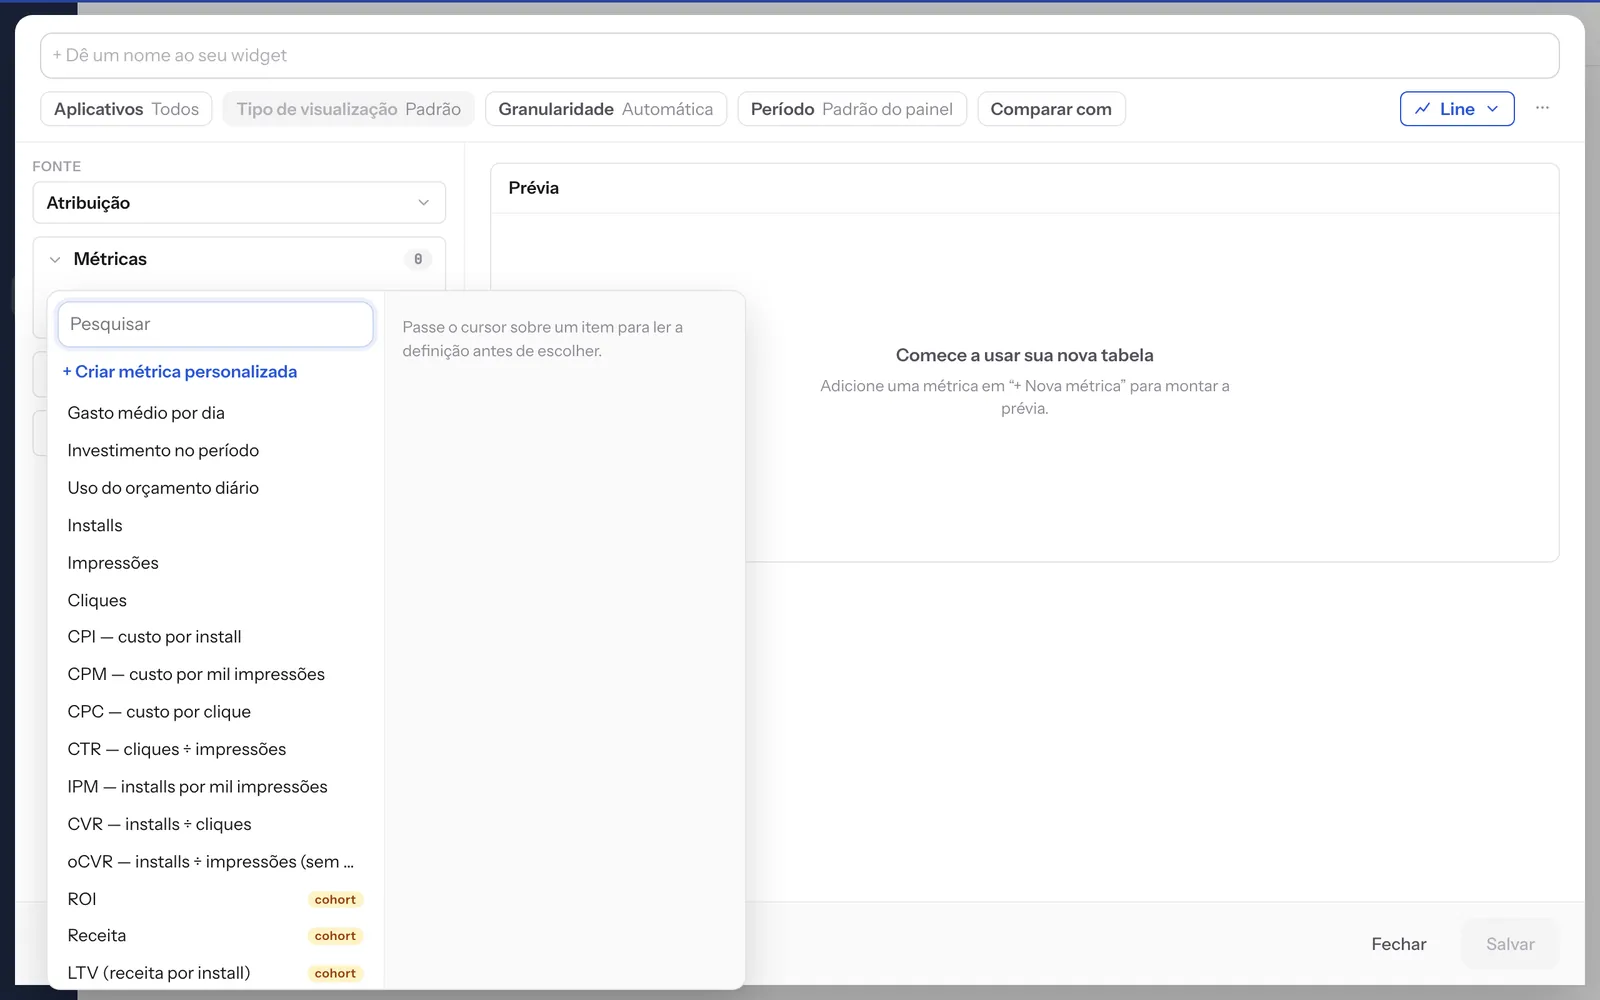Choose oCVR — installs ÷ impressões metric
Screen dimensions: 1600x1000
tap(215, 862)
